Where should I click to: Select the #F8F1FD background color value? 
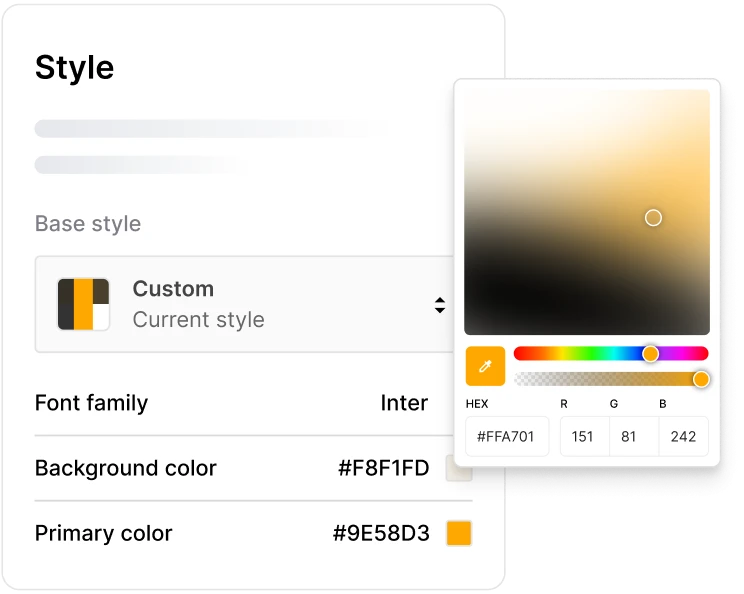coord(383,468)
